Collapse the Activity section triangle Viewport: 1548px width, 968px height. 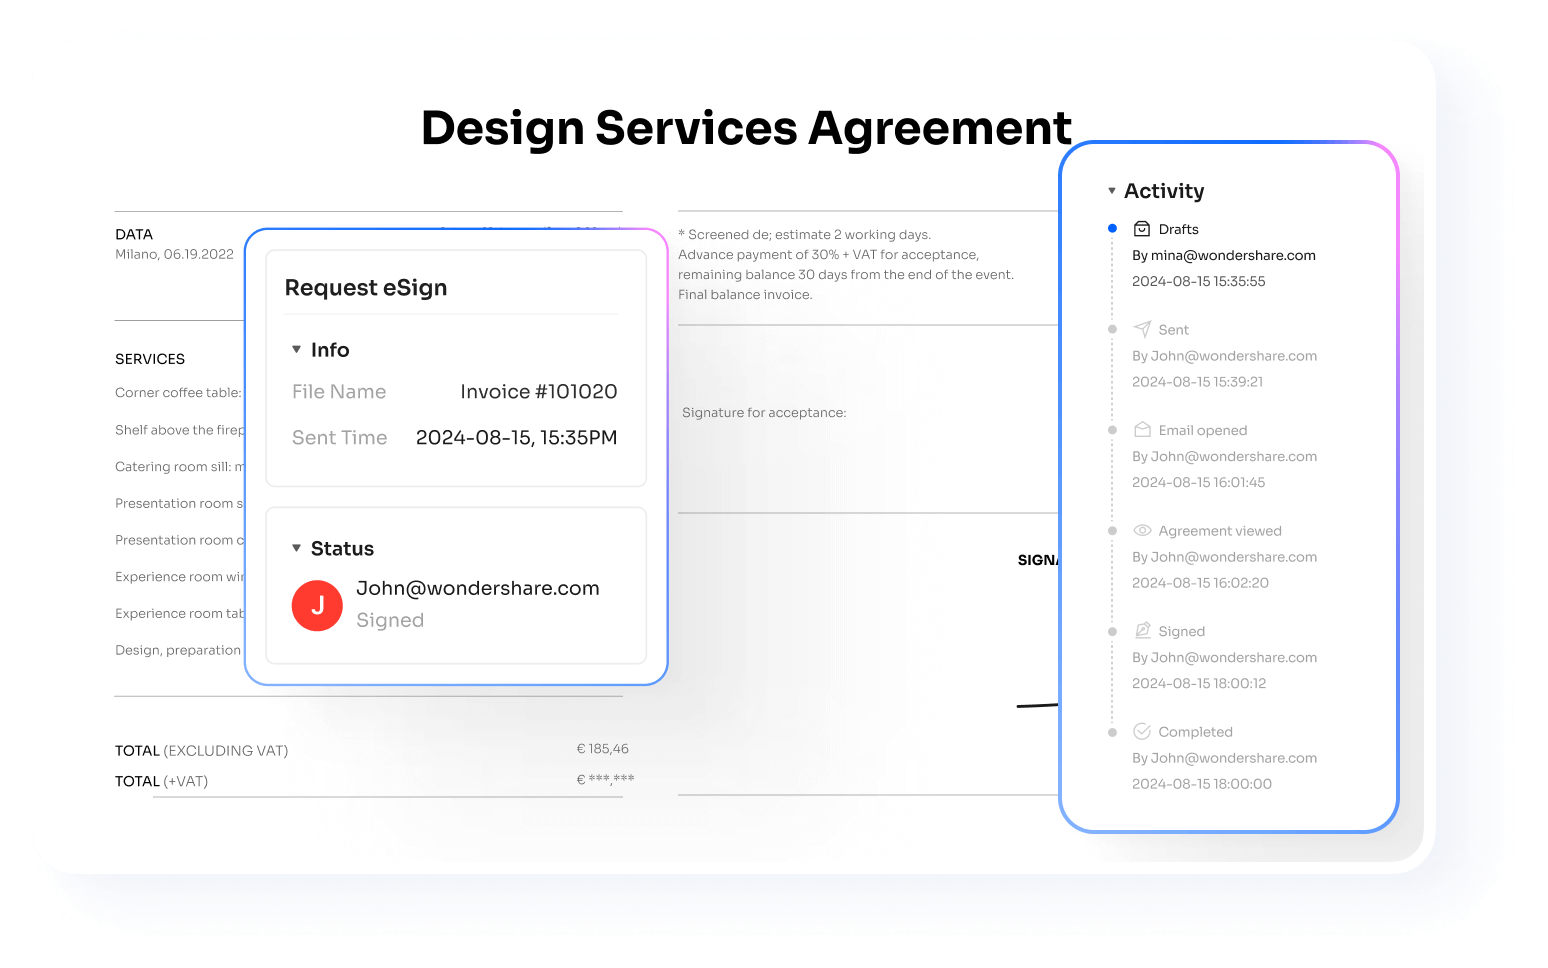(x=1111, y=190)
